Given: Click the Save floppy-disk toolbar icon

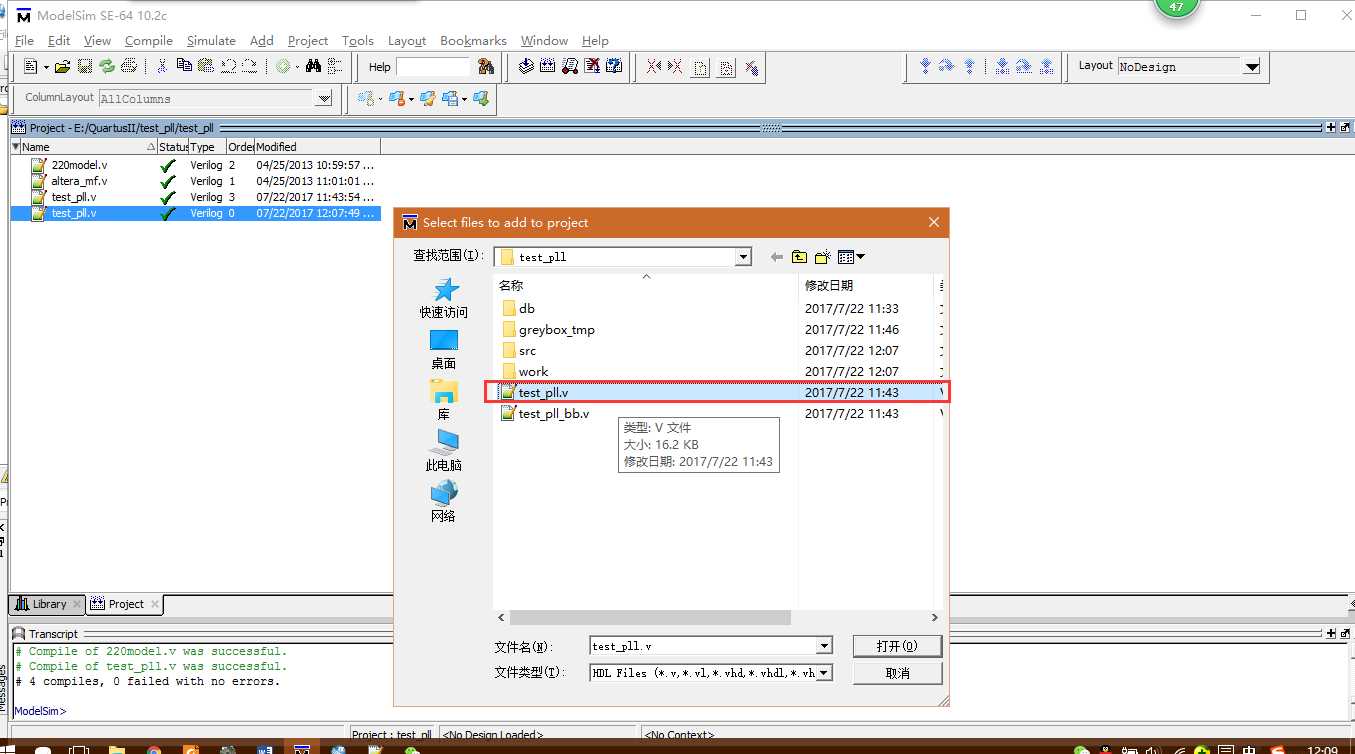Looking at the screenshot, I should (85, 67).
